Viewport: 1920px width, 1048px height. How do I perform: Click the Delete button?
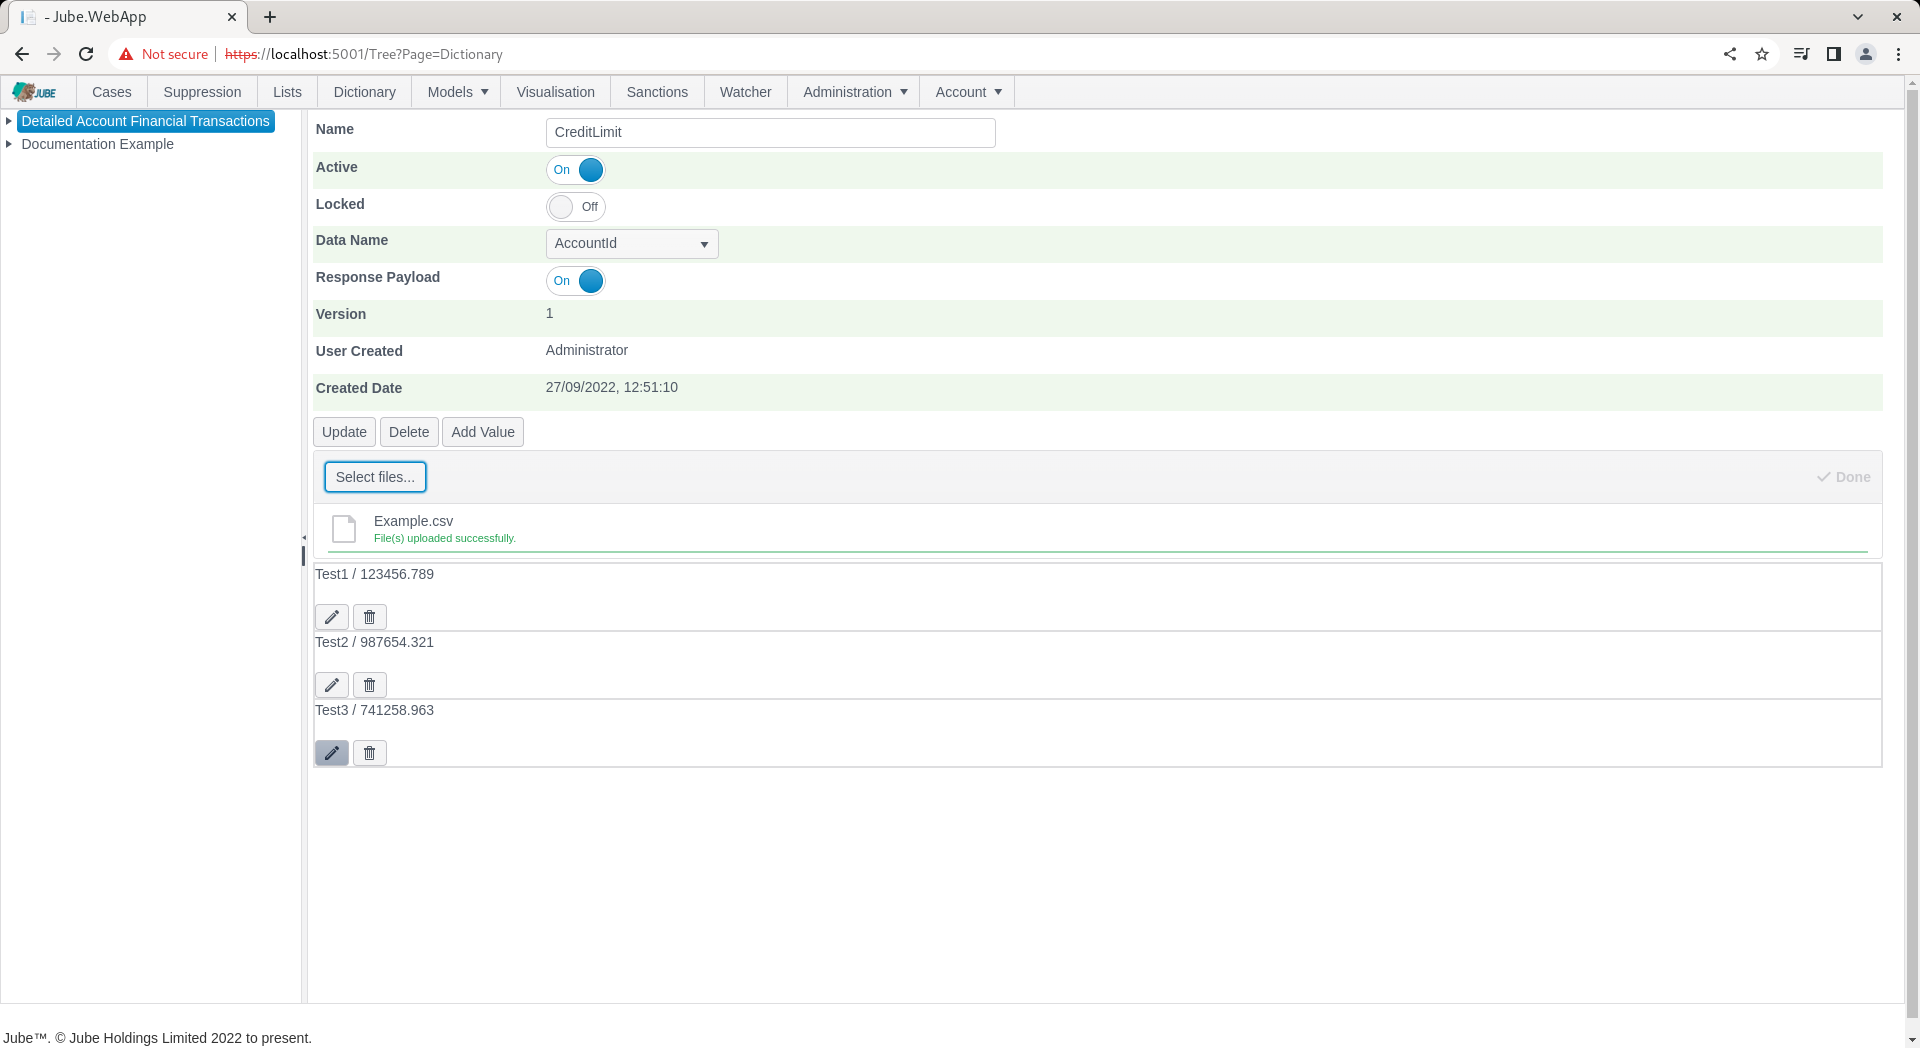pyautogui.click(x=409, y=432)
